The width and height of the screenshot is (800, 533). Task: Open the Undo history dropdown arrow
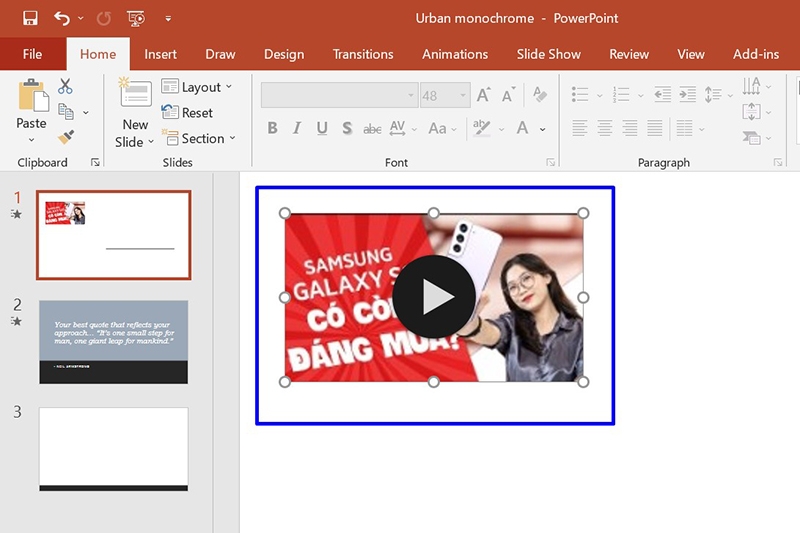pos(81,18)
